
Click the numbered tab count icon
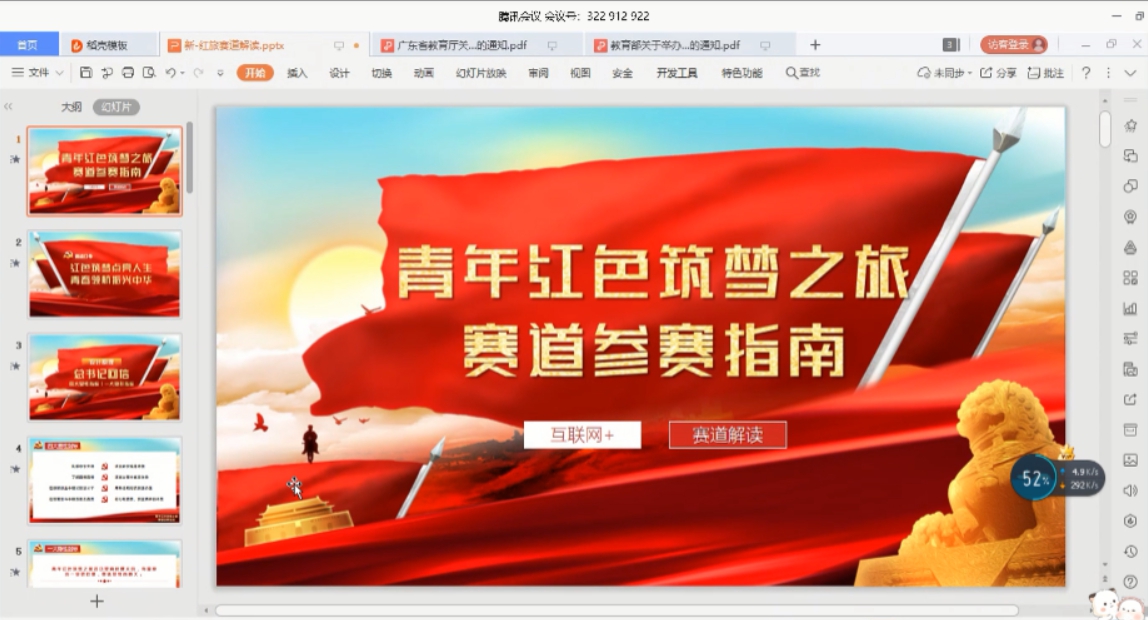coord(950,45)
